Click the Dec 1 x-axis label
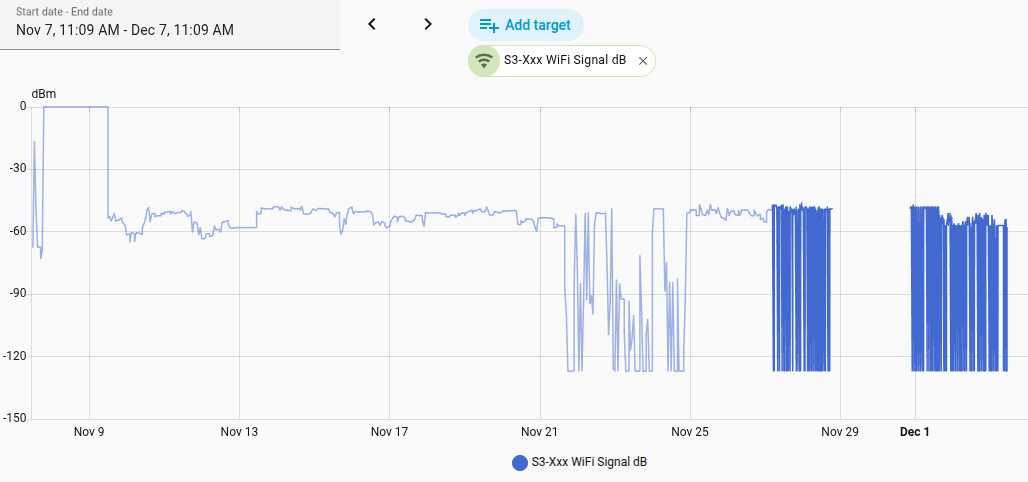 [x=915, y=432]
